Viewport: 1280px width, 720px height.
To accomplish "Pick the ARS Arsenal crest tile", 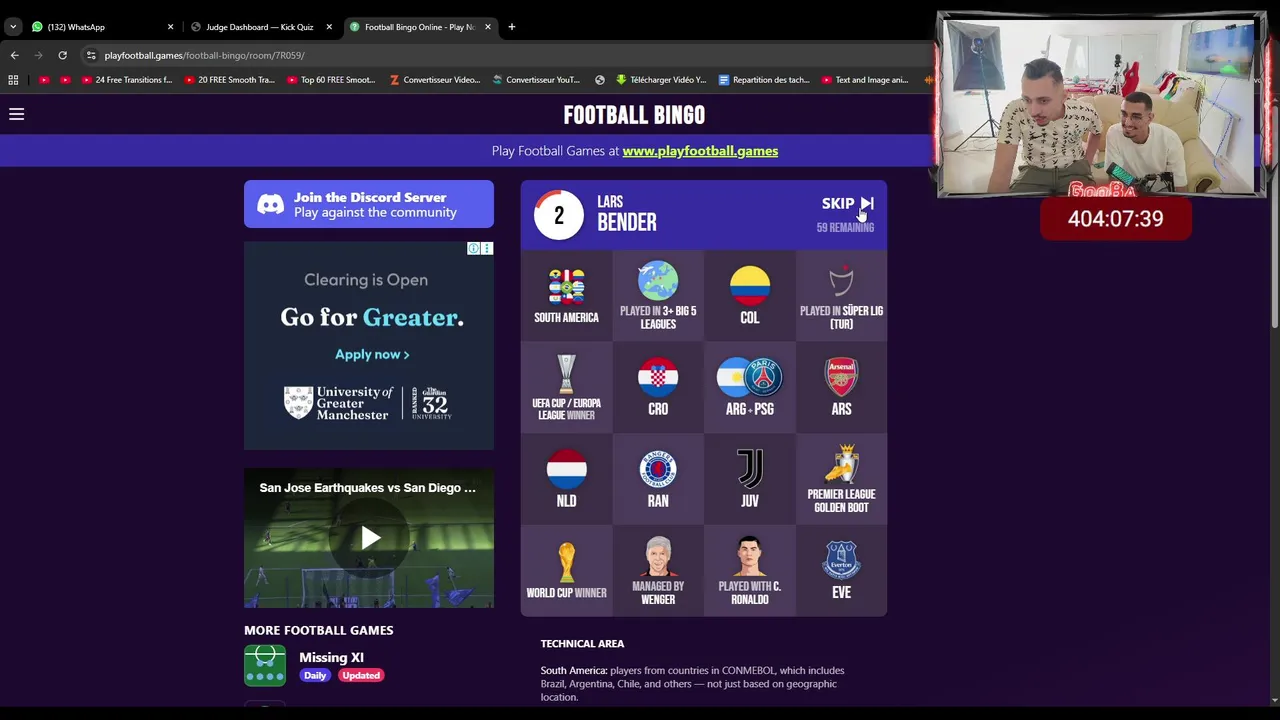I will click(841, 388).
